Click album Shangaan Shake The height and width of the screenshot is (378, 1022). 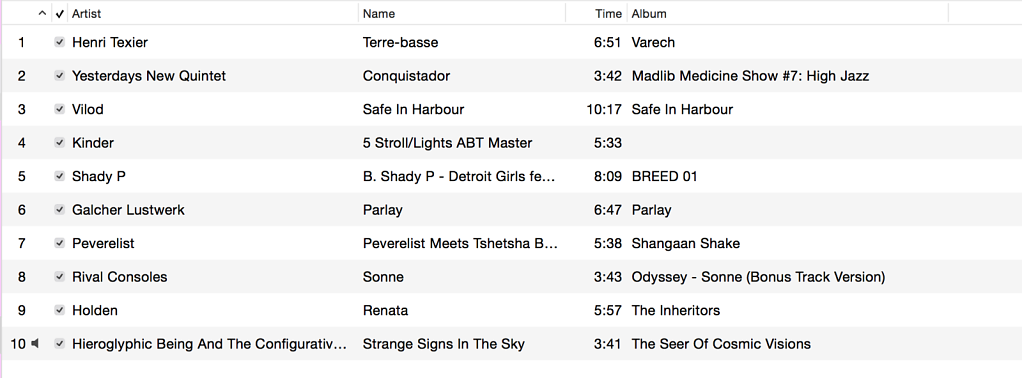[686, 243]
